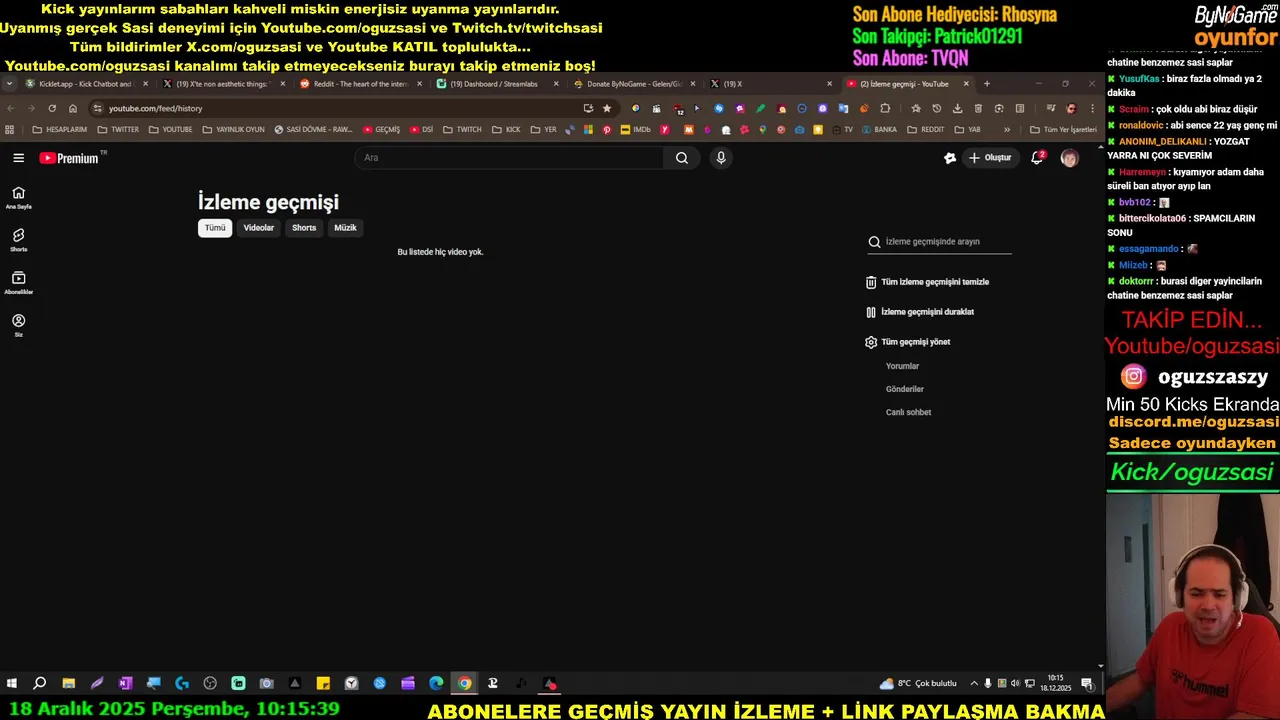
Task: Pause history via İzleme geçmişini duraklat
Action: [x=920, y=312]
